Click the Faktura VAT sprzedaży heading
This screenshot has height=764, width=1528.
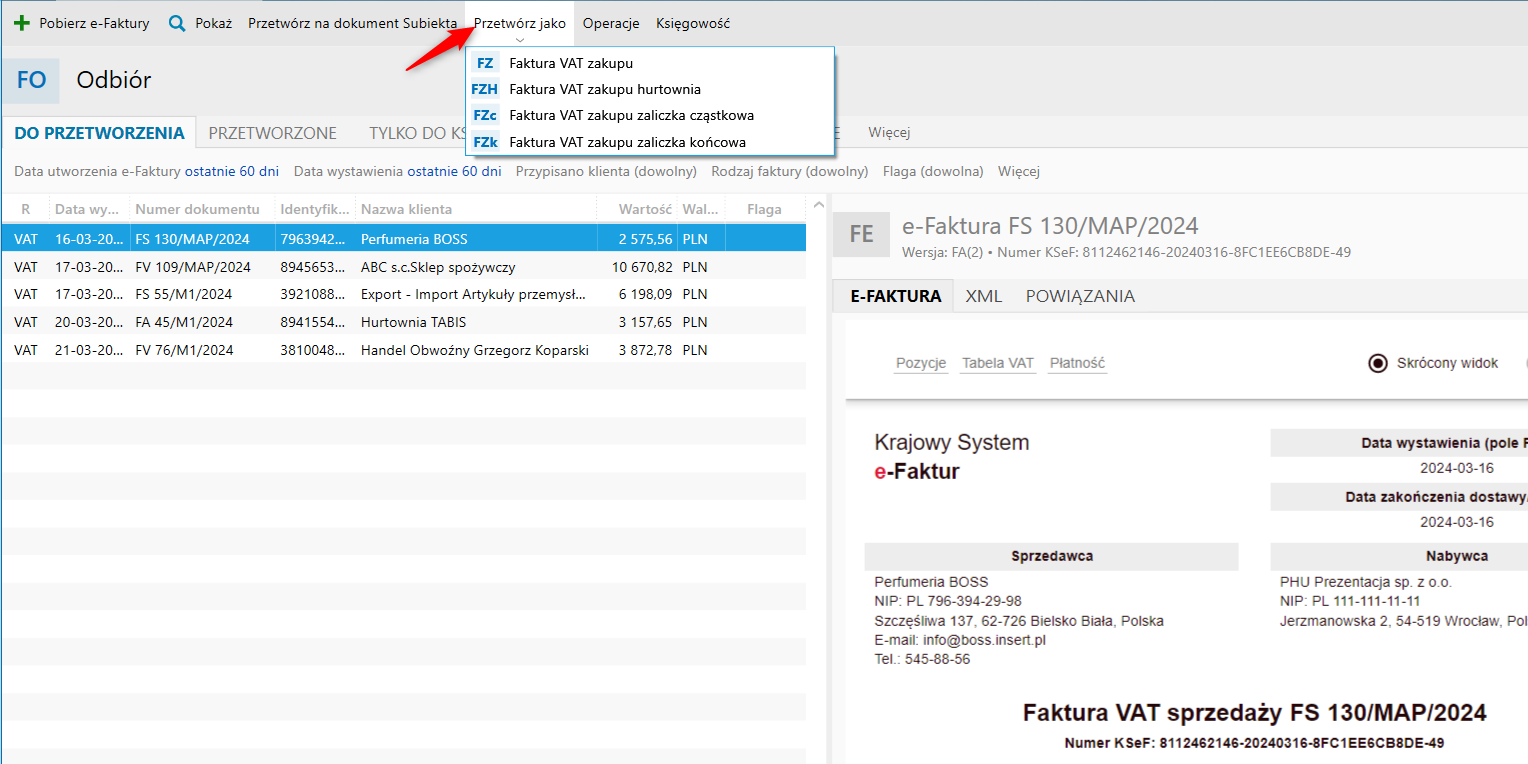(x=1255, y=713)
